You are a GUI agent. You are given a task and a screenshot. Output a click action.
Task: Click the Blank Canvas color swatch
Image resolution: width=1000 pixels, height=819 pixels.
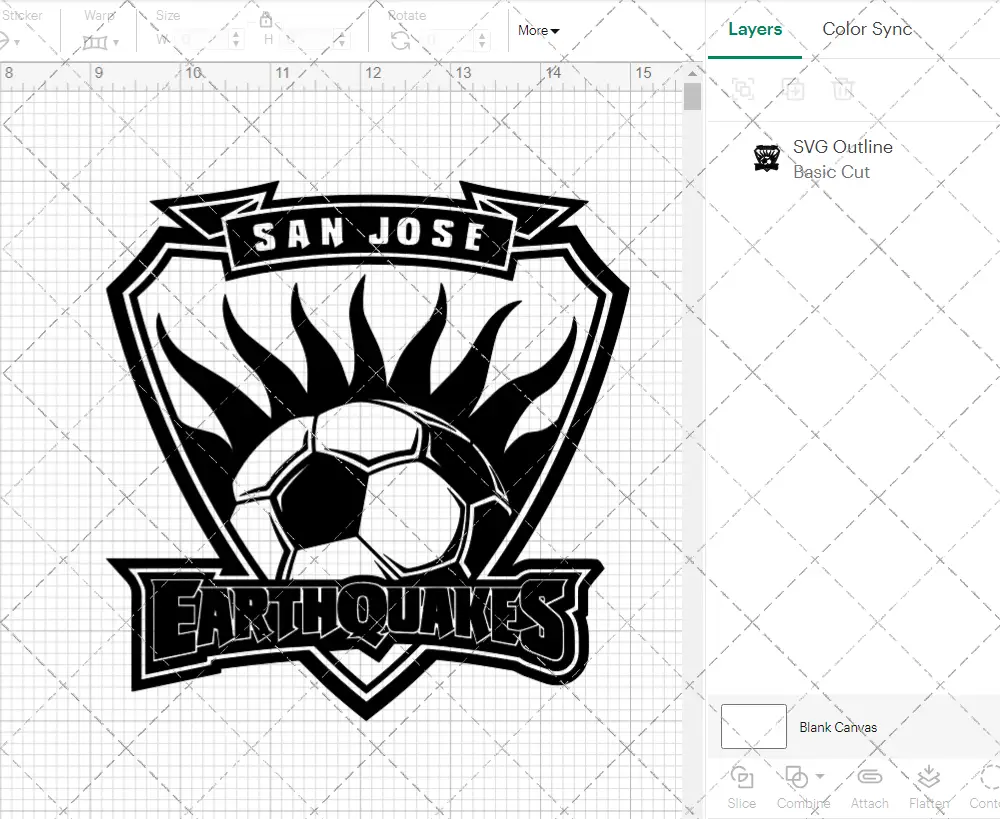click(x=753, y=727)
